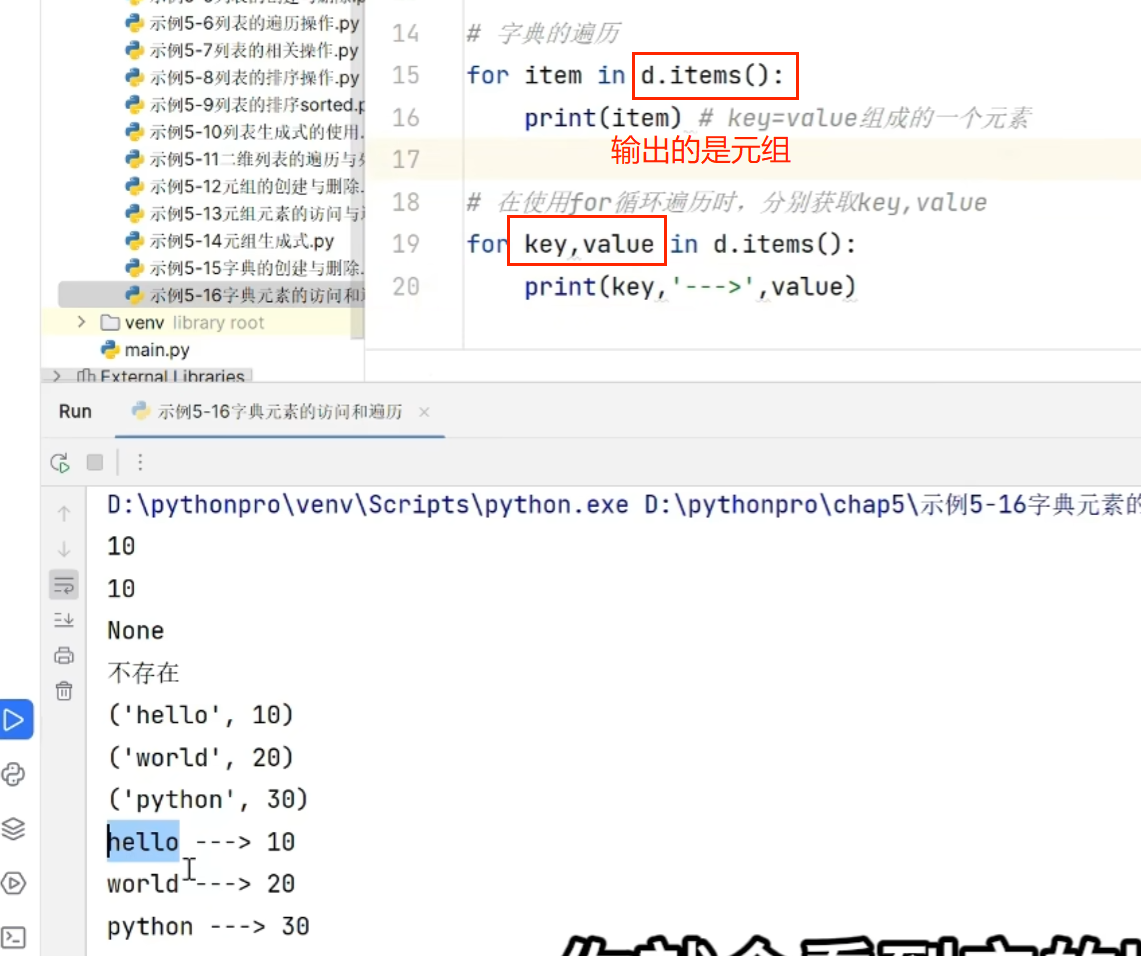Screen dimensions: 1141x956
Task: Open Run toolbar more options
Action: click(x=140, y=462)
